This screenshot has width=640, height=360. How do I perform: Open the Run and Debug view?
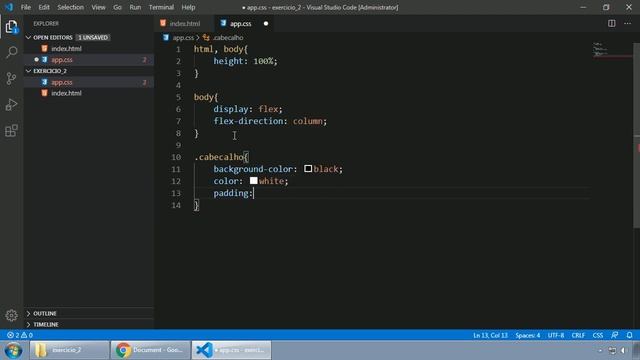point(11,104)
